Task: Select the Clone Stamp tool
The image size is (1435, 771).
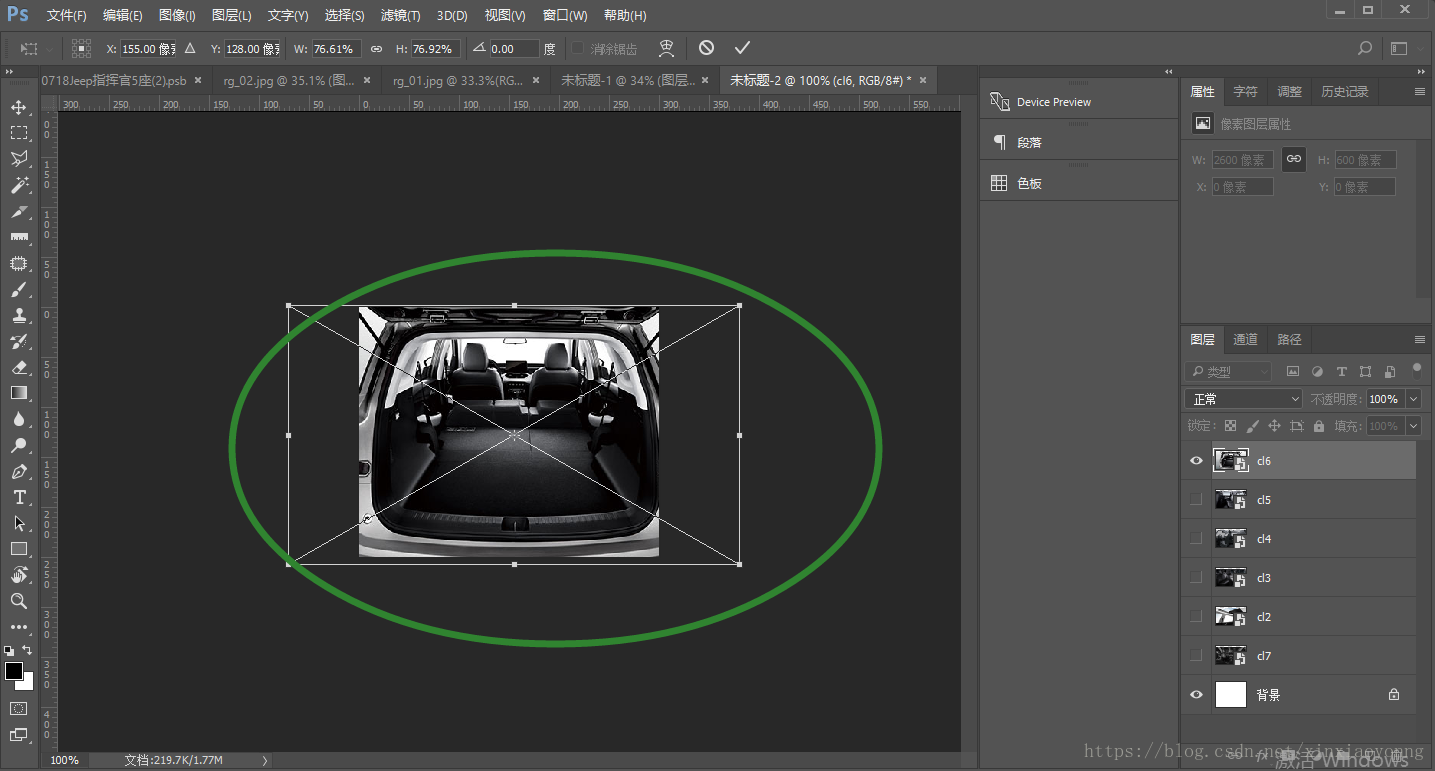Action: (x=19, y=315)
